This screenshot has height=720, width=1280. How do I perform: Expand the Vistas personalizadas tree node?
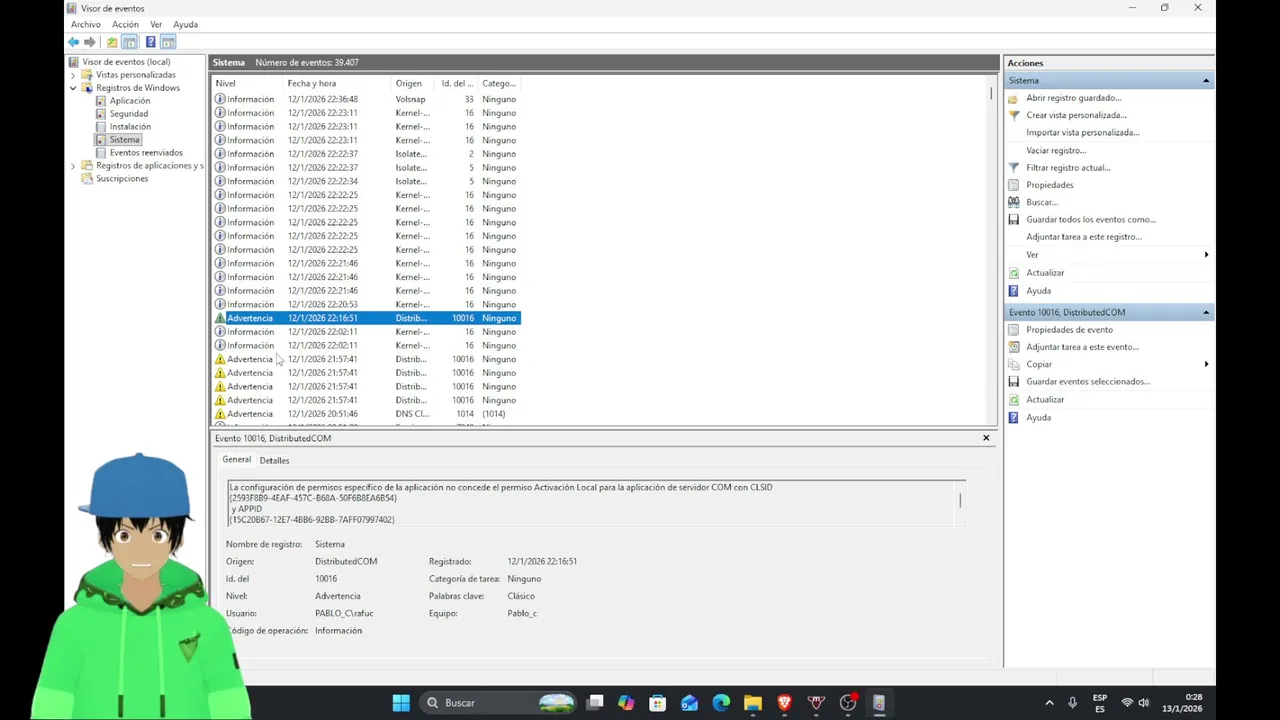pyautogui.click(x=73, y=75)
